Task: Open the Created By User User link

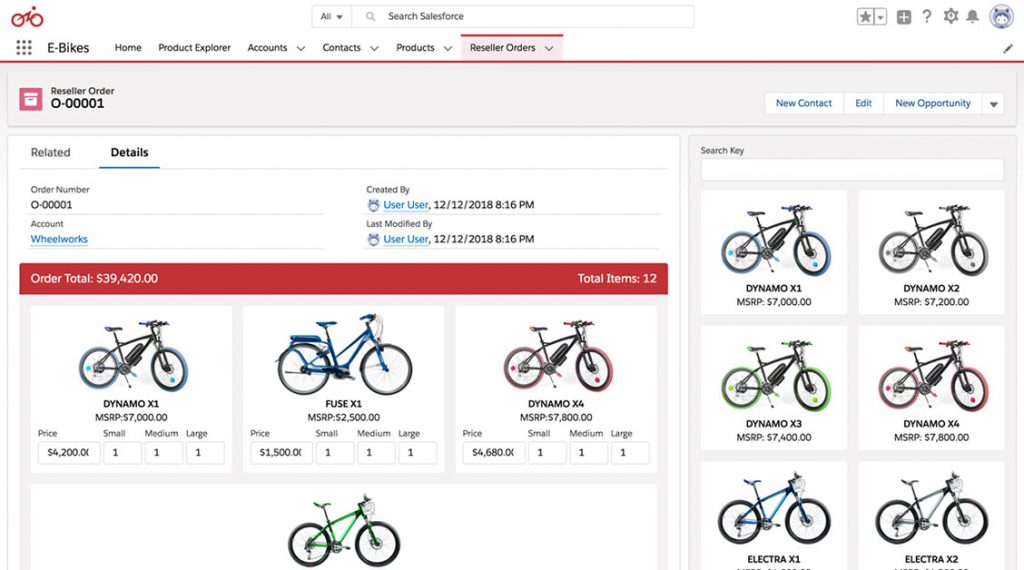Action: click(x=406, y=204)
